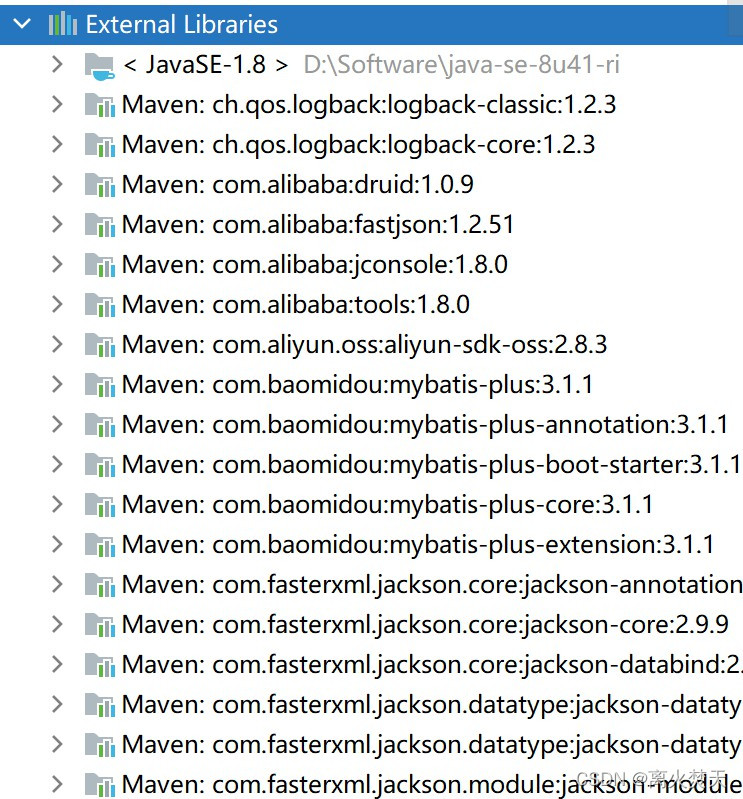Select Maven: com.baomidou:mybatis-plus-boot-starter:3.1.1
Viewport: 743px width, 799px height.
pos(432,465)
